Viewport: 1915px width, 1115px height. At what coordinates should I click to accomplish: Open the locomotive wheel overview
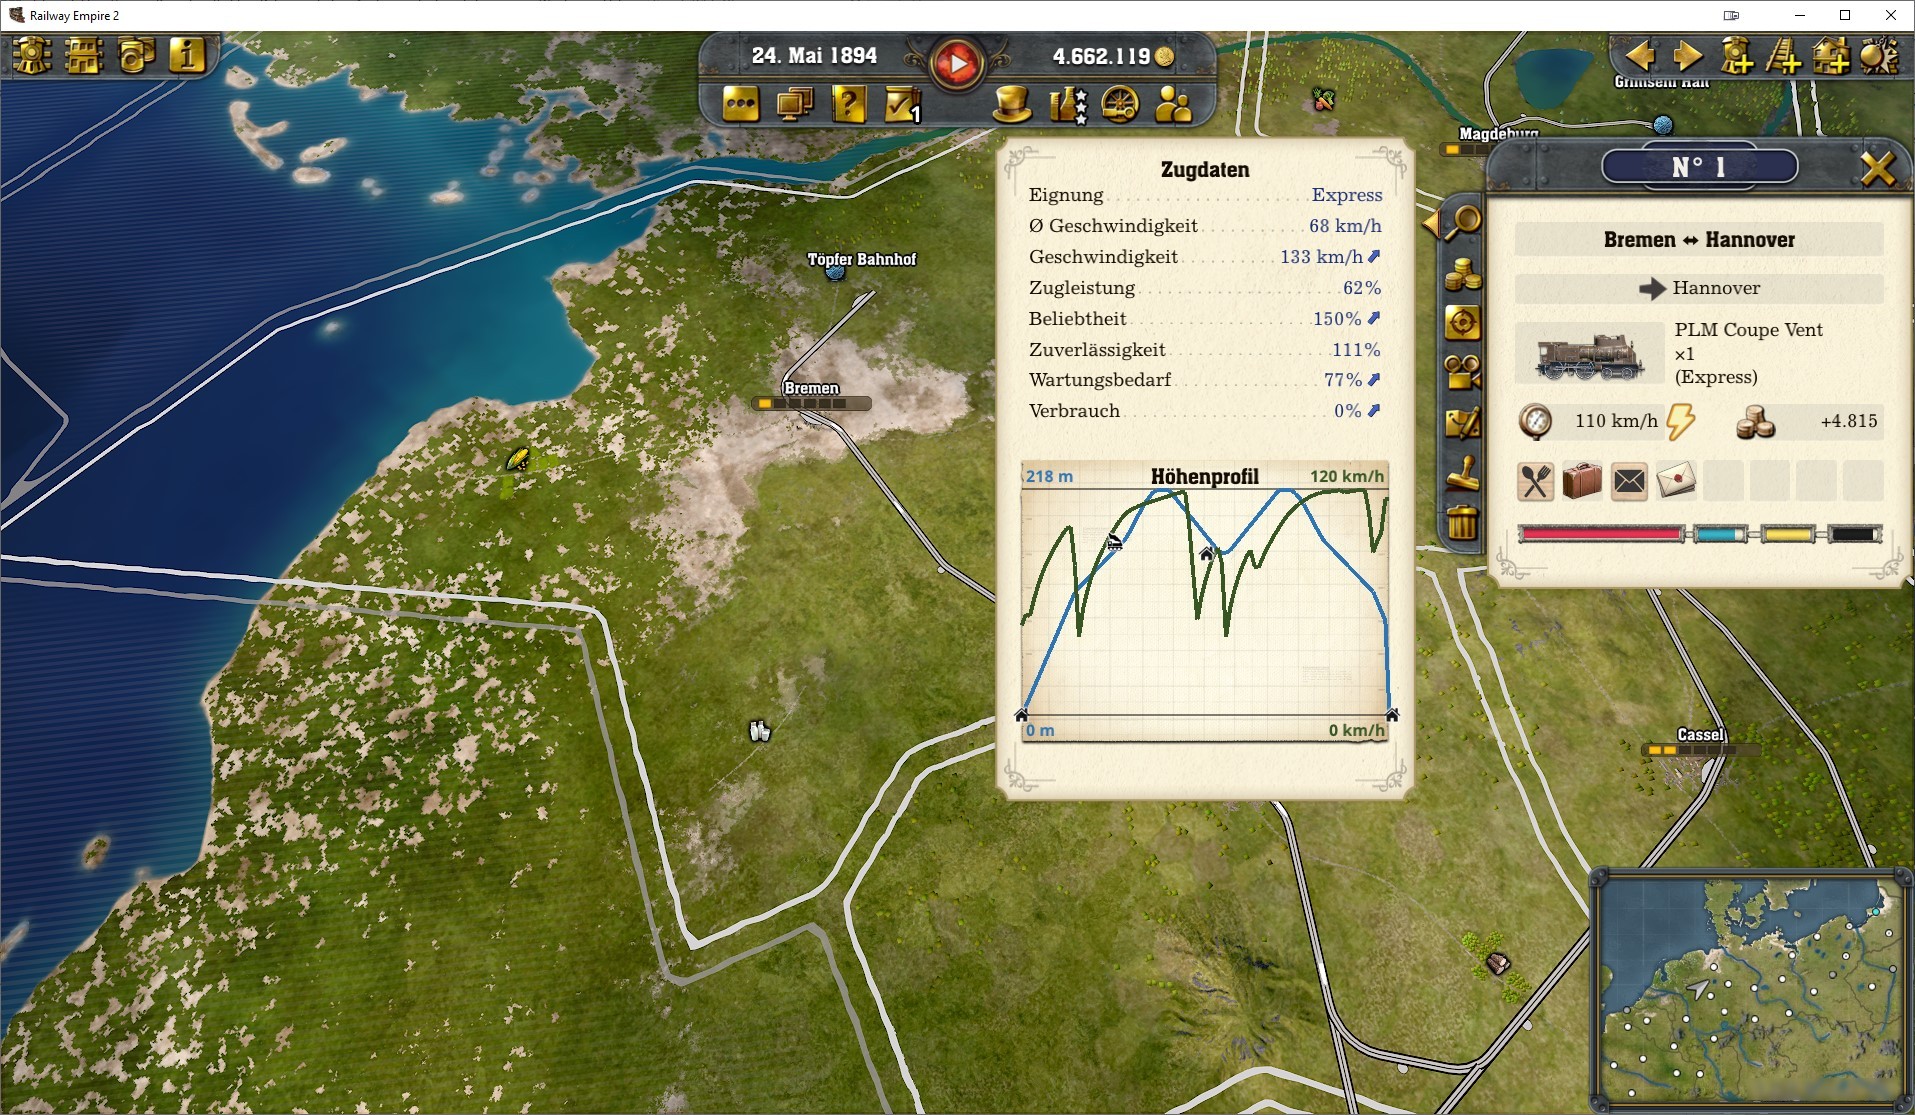(1120, 104)
